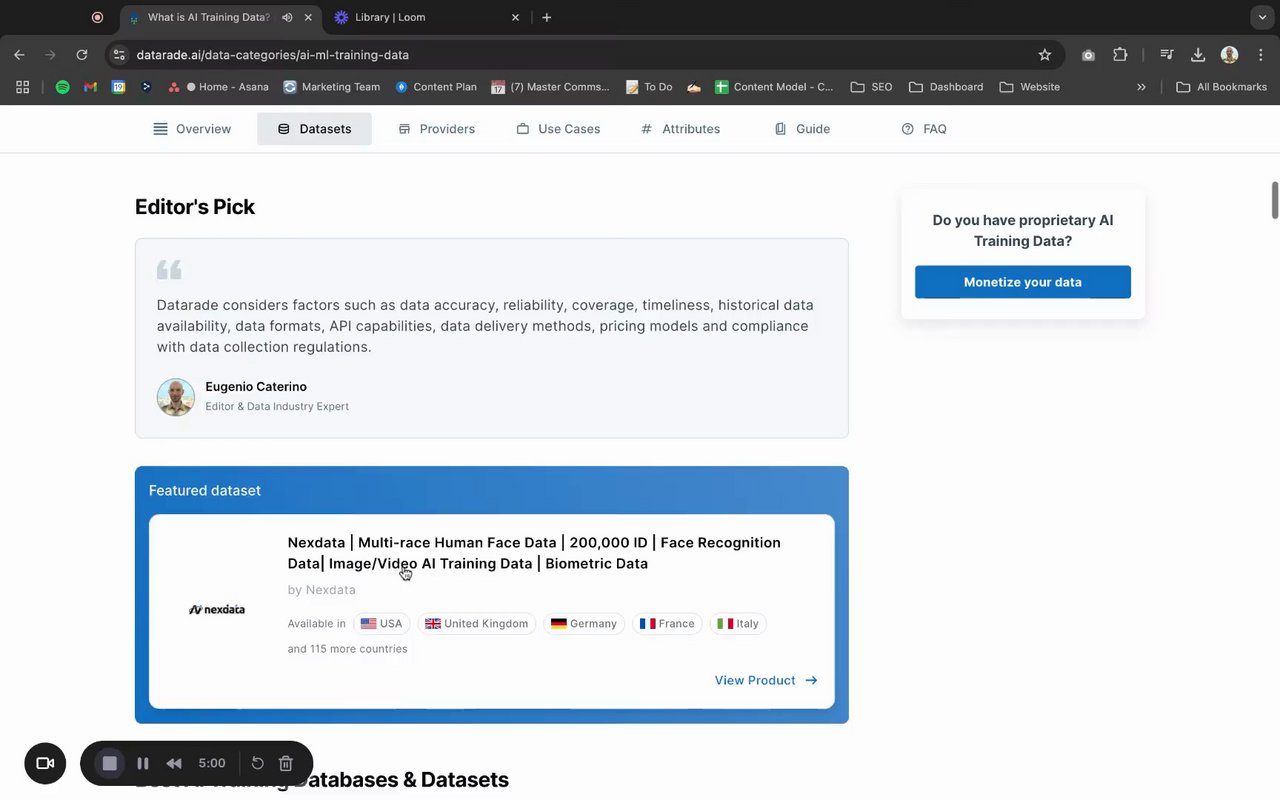Screen dimensions: 1280x800
Task: Open the Website bookmarks folder
Action: [1029, 87]
